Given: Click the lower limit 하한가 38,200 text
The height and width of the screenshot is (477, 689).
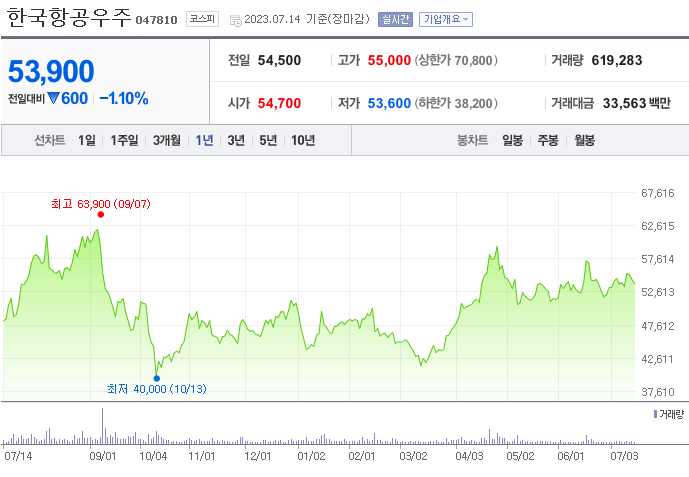Looking at the screenshot, I should click(x=456, y=103).
